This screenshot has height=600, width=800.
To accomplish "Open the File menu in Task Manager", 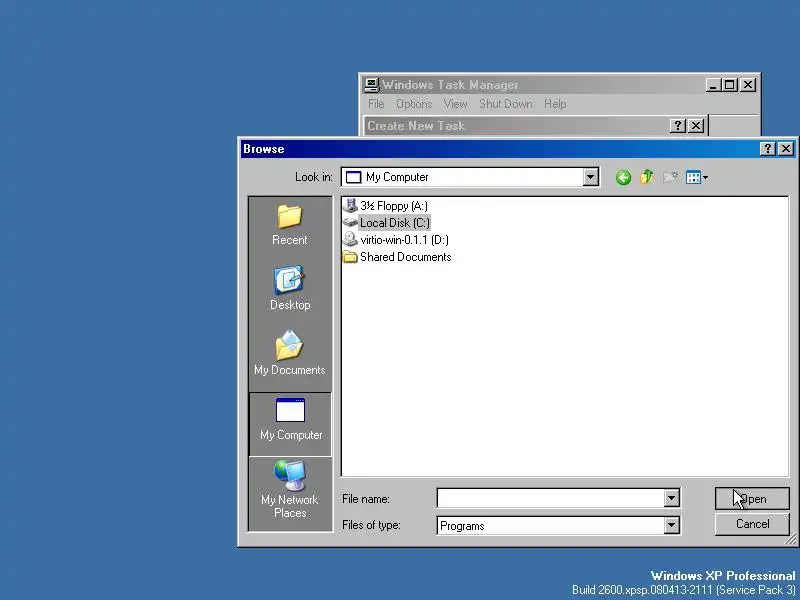I will click(x=376, y=104).
